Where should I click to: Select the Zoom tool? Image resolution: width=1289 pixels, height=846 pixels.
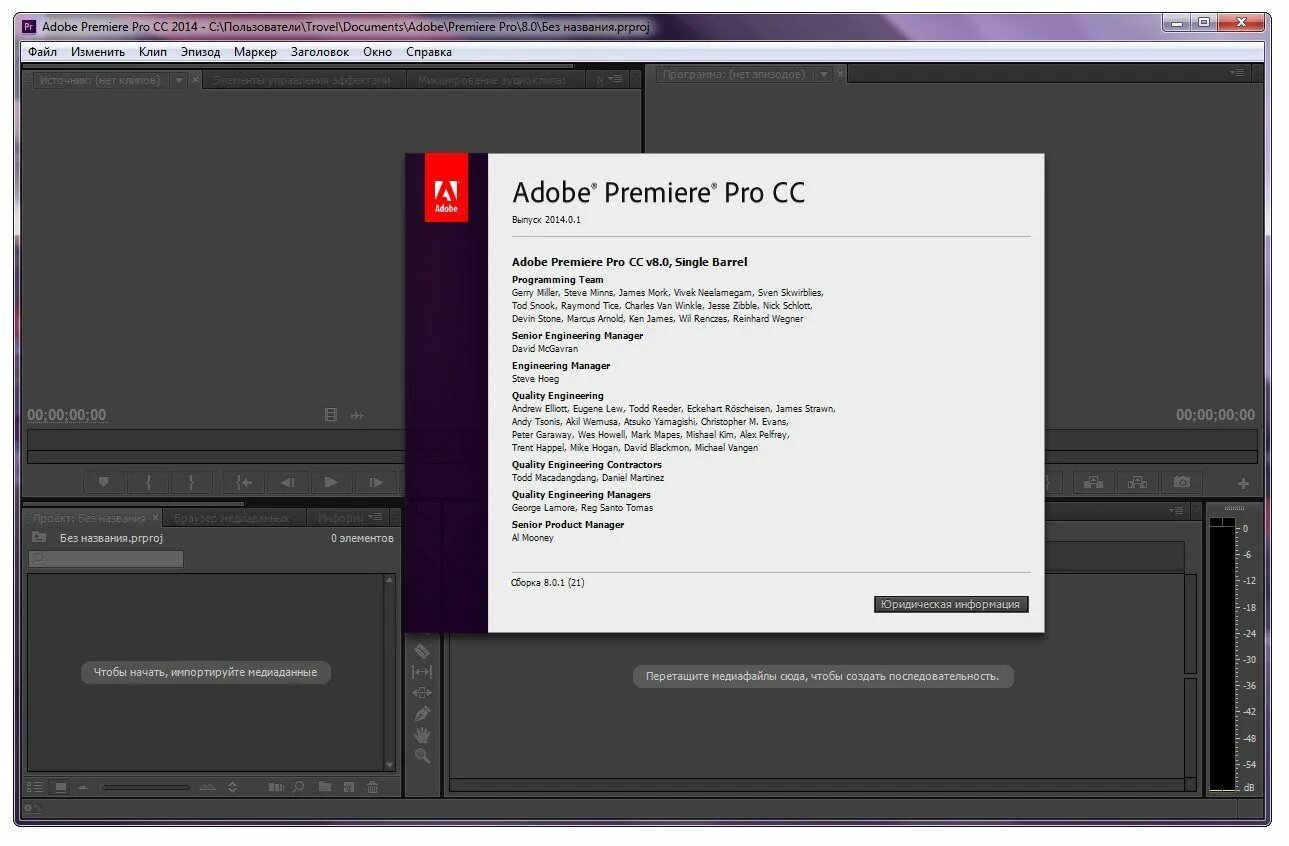422,756
